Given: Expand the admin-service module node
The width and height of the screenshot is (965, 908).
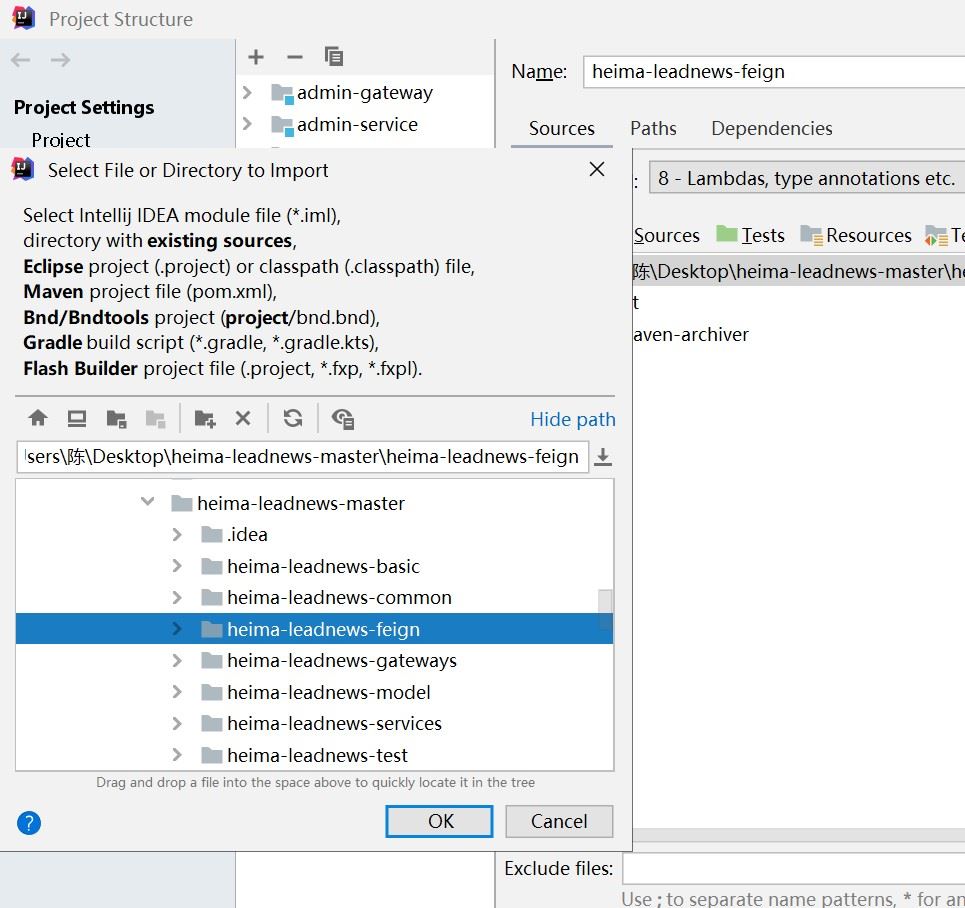Looking at the screenshot, I should pyautogui.click(x=247, y=124).
